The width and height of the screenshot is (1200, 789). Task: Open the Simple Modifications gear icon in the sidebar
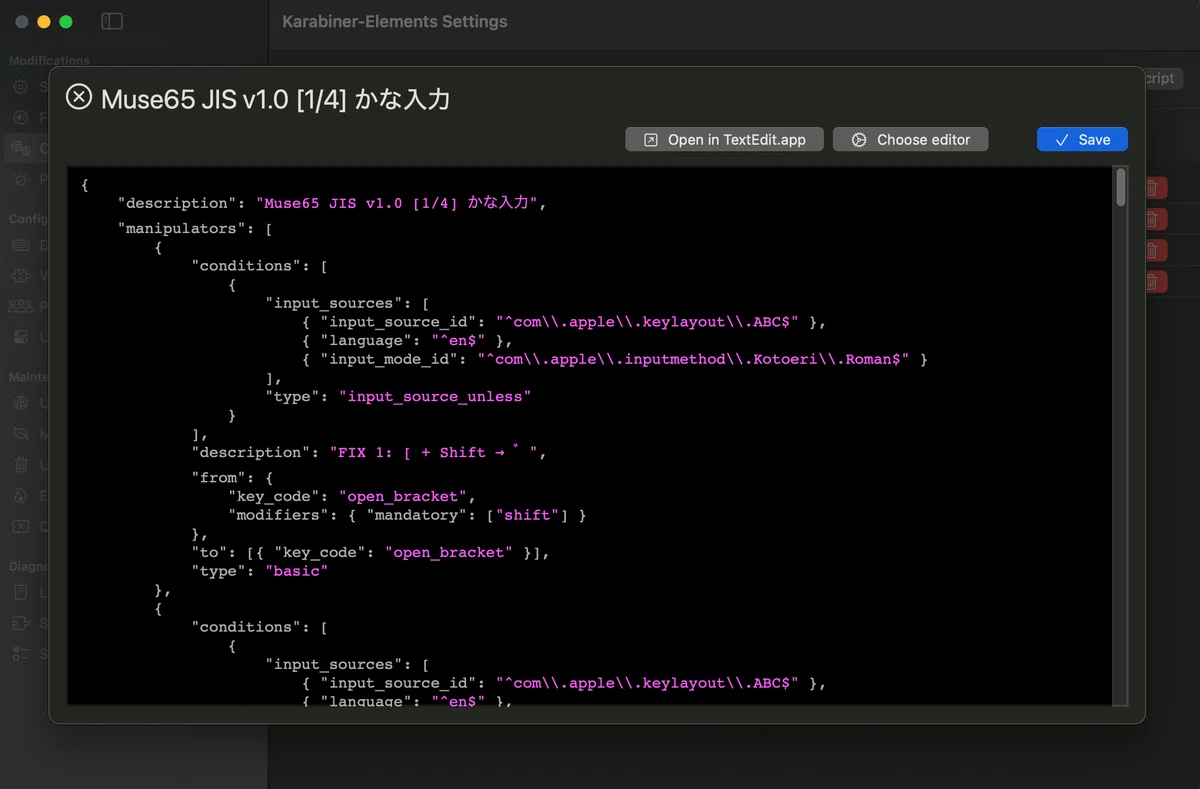(21, 87)
